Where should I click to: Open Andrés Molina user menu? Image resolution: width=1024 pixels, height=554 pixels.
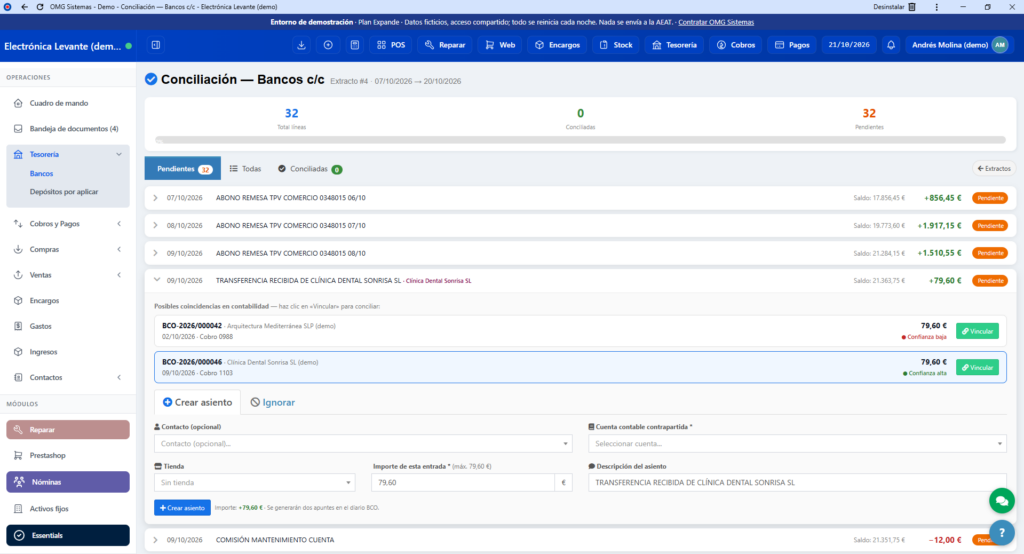point(959,45)
